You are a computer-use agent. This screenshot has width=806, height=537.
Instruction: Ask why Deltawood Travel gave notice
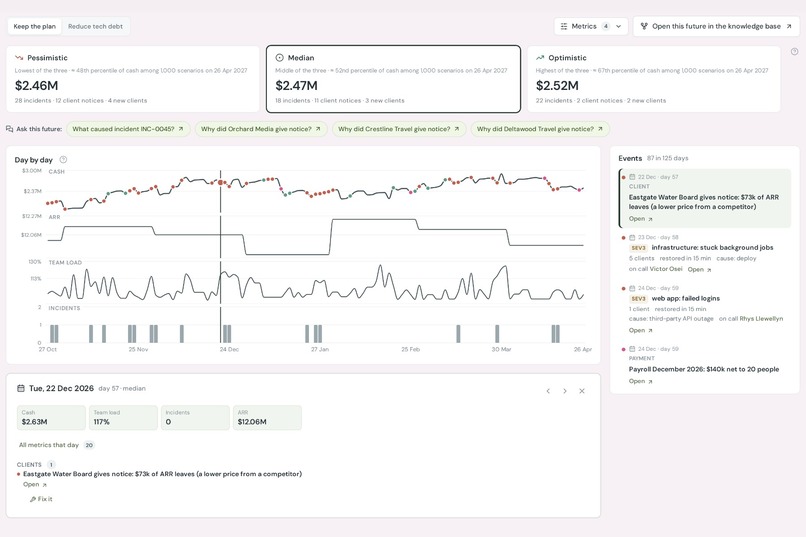pos(540,129)
